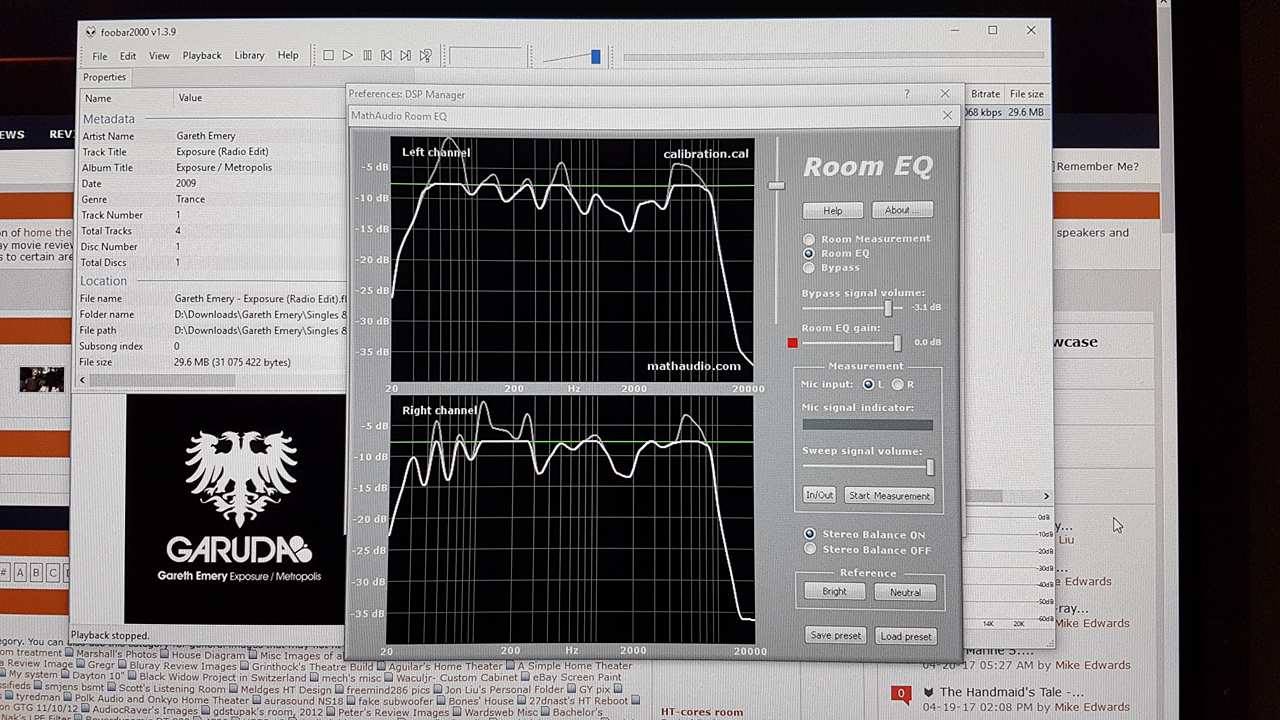Click Load preset button
Image resolution: width=1280 pixels, height=720 pixels.
pyautogui.click(x=905, y=636)
